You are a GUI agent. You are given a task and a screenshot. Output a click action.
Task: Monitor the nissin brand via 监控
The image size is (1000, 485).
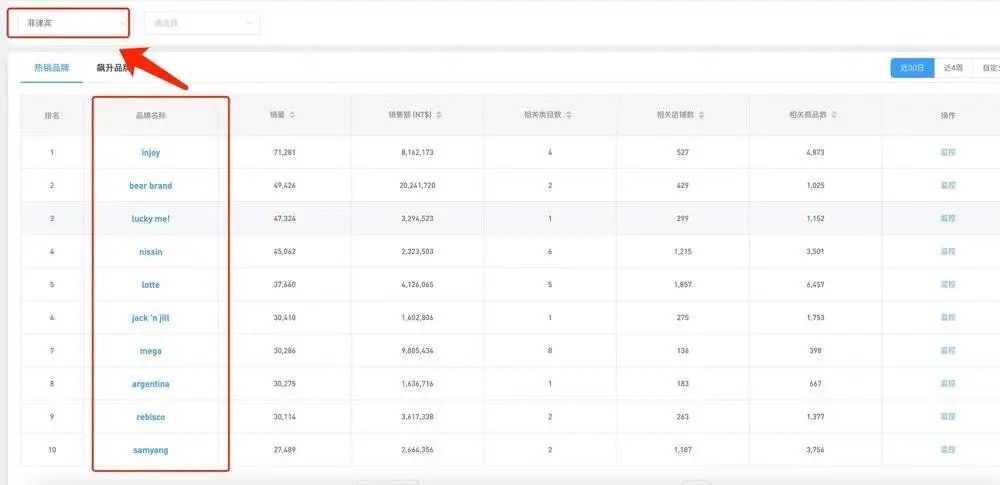pyautogui.click(x=948, y=252)
